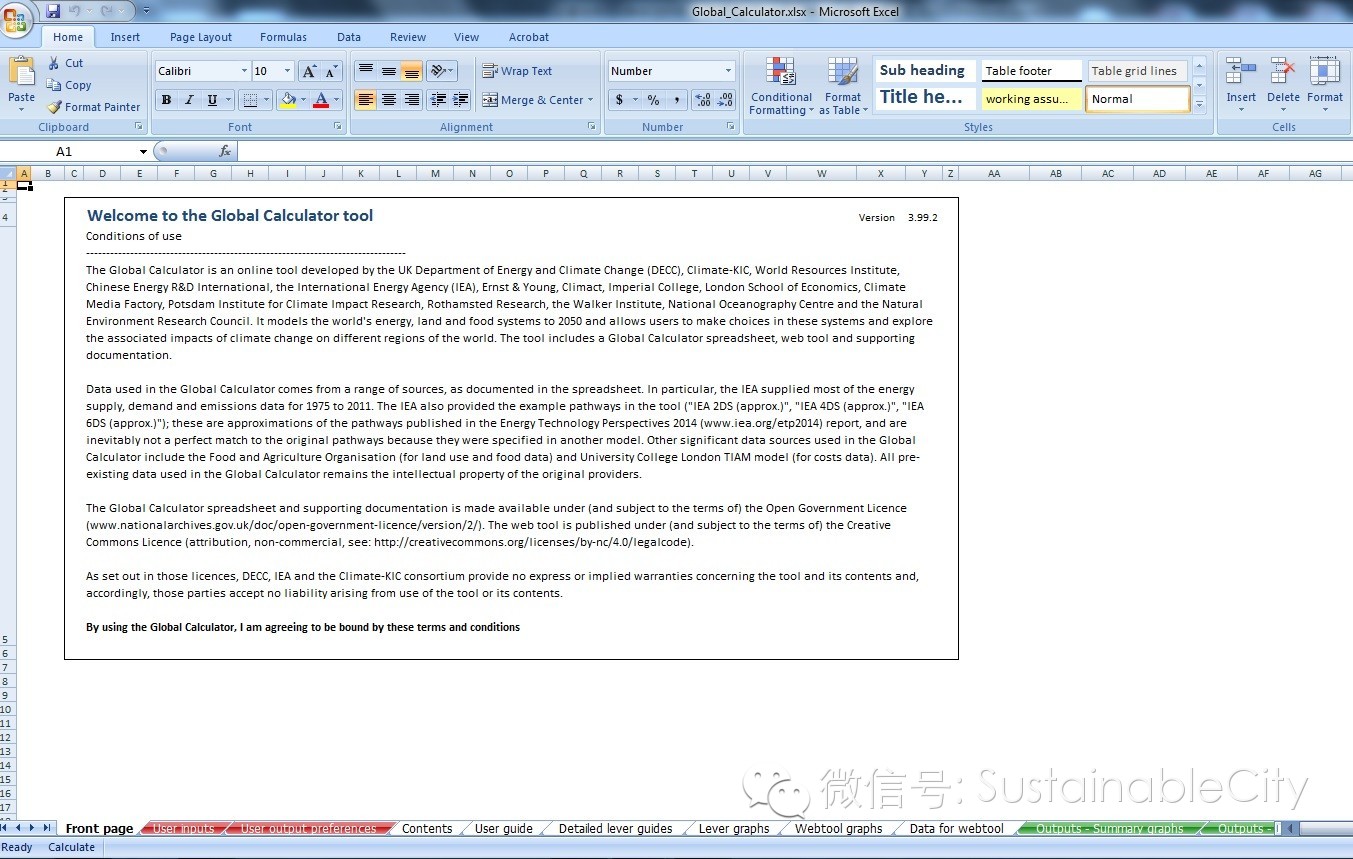Image resolution: width=1353 pixels, height=859 pixels.
Task: Click inside the formula bar field
Action: [794, 151]
